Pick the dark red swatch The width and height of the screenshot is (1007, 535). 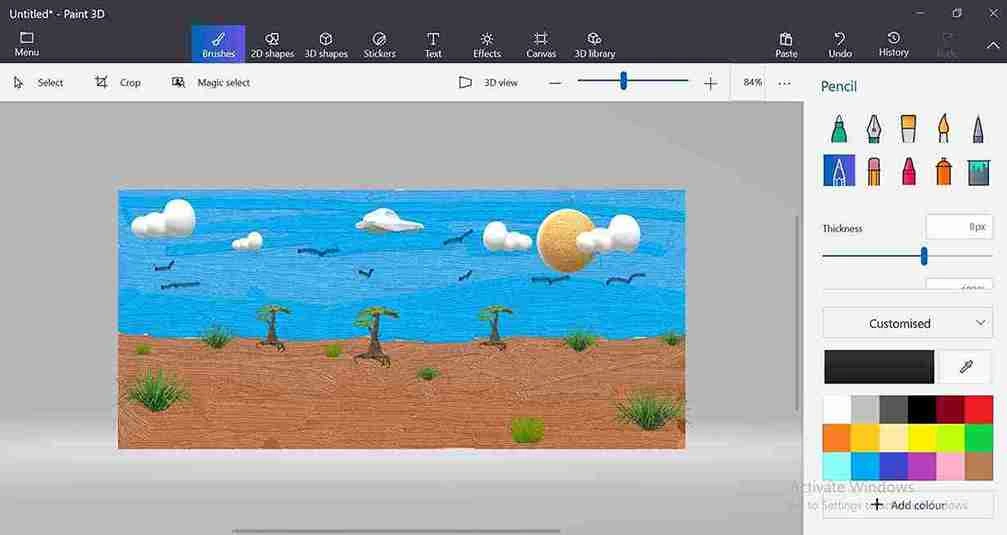pyautogui.click(x=950, y=410)
